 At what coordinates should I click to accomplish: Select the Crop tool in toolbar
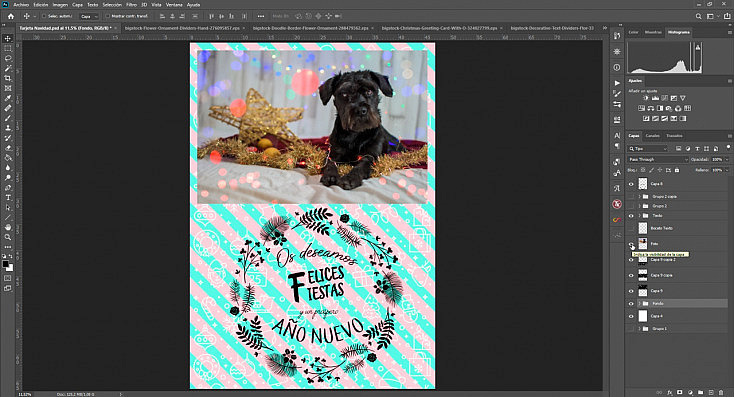pyautogui.click(x=7, y=78)
